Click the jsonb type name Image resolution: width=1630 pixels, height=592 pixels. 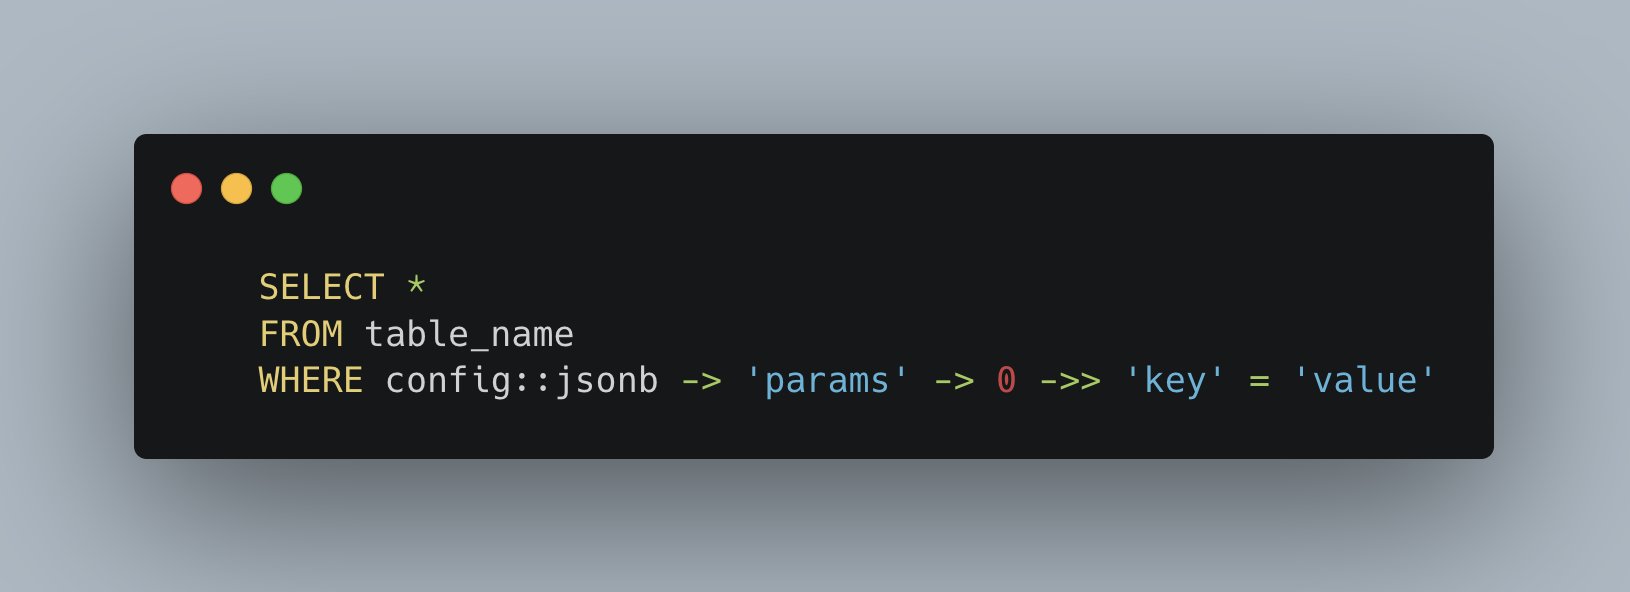(606, 381)
